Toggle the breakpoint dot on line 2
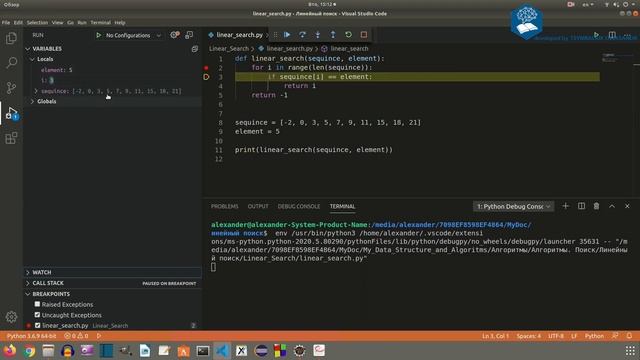640x360 pixels. coord(206,68)
